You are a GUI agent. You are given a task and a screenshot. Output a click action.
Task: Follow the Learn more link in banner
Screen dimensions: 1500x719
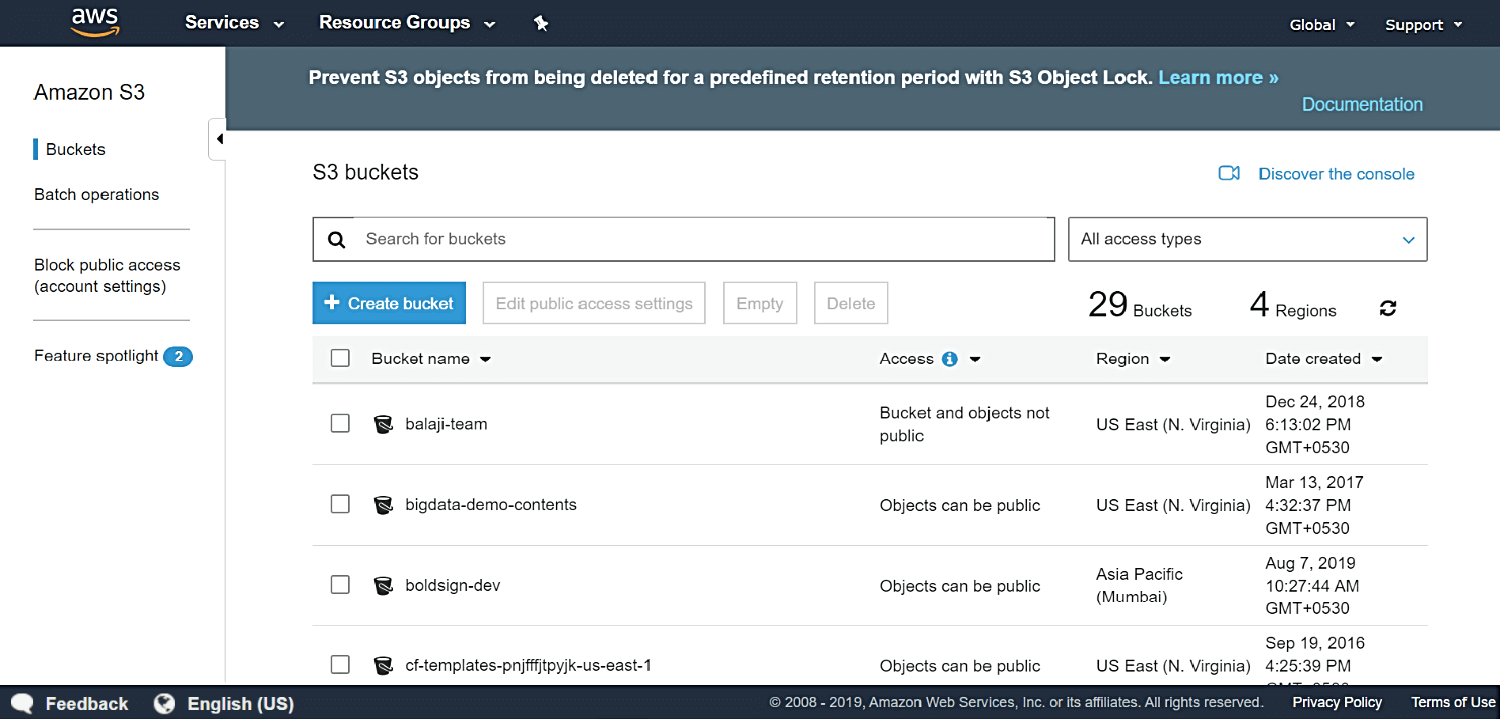click(x=1217, y=78)
